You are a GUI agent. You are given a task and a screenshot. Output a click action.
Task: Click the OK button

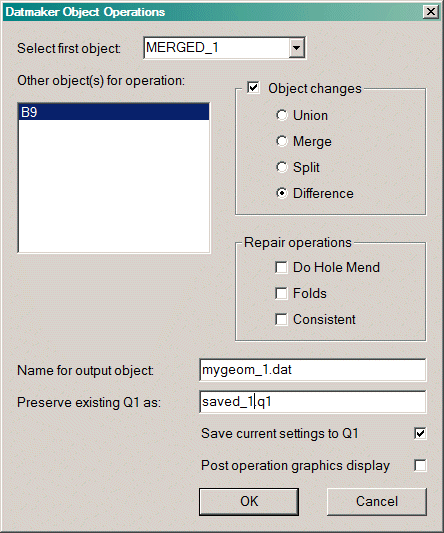249,502
